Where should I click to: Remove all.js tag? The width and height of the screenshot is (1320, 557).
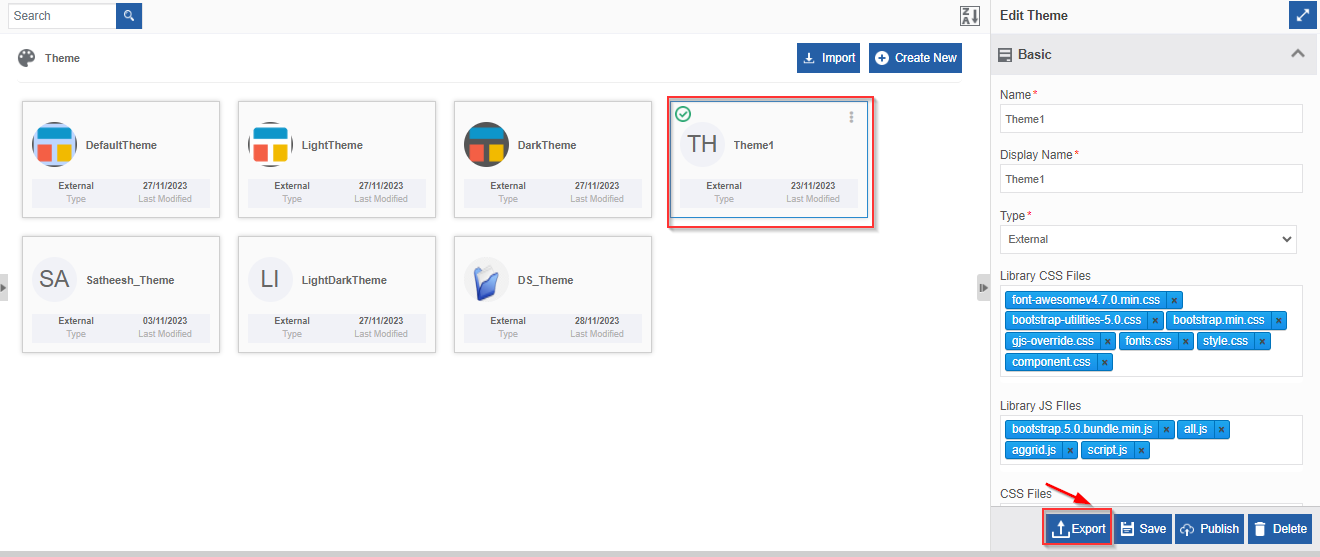pyautogui.click(x=1221, y=429)
